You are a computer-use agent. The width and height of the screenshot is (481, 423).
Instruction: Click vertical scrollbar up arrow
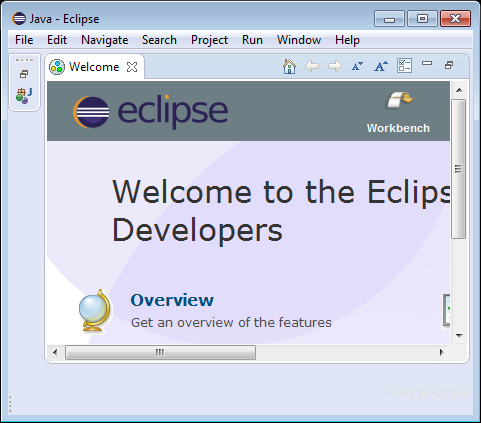[x=459, y=90]
